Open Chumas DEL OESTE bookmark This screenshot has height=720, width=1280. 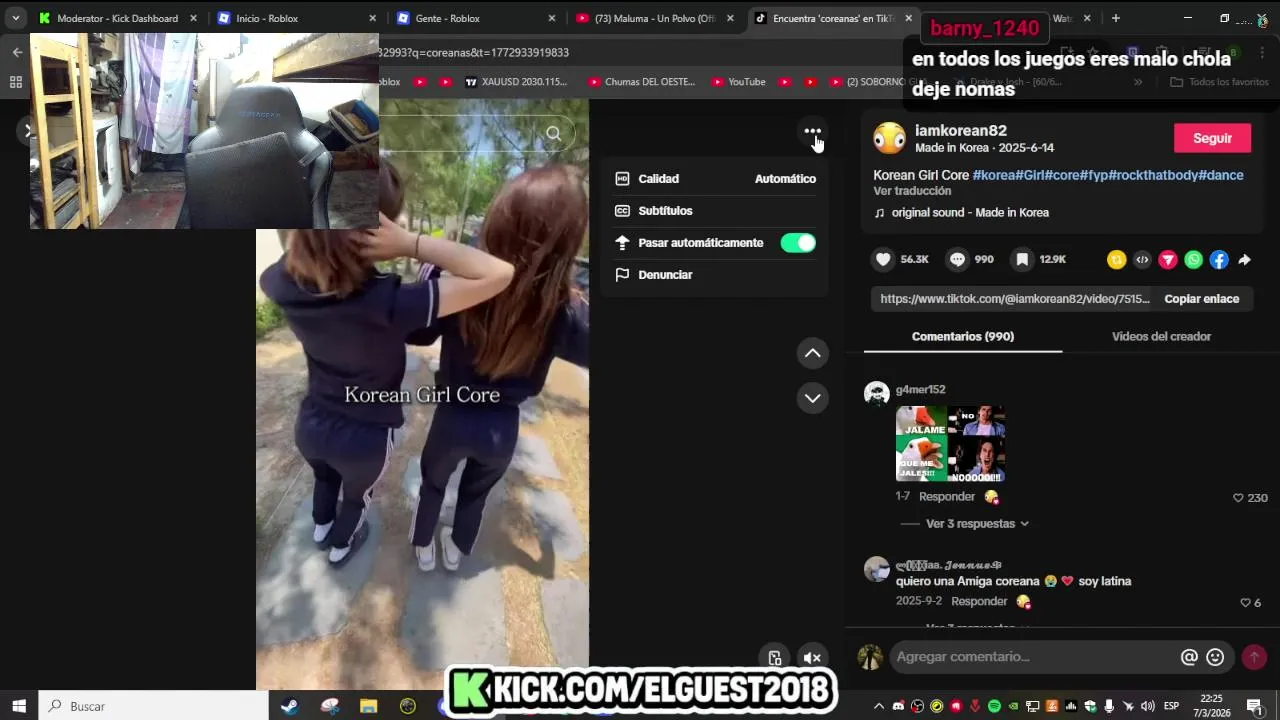pos(641,82)
